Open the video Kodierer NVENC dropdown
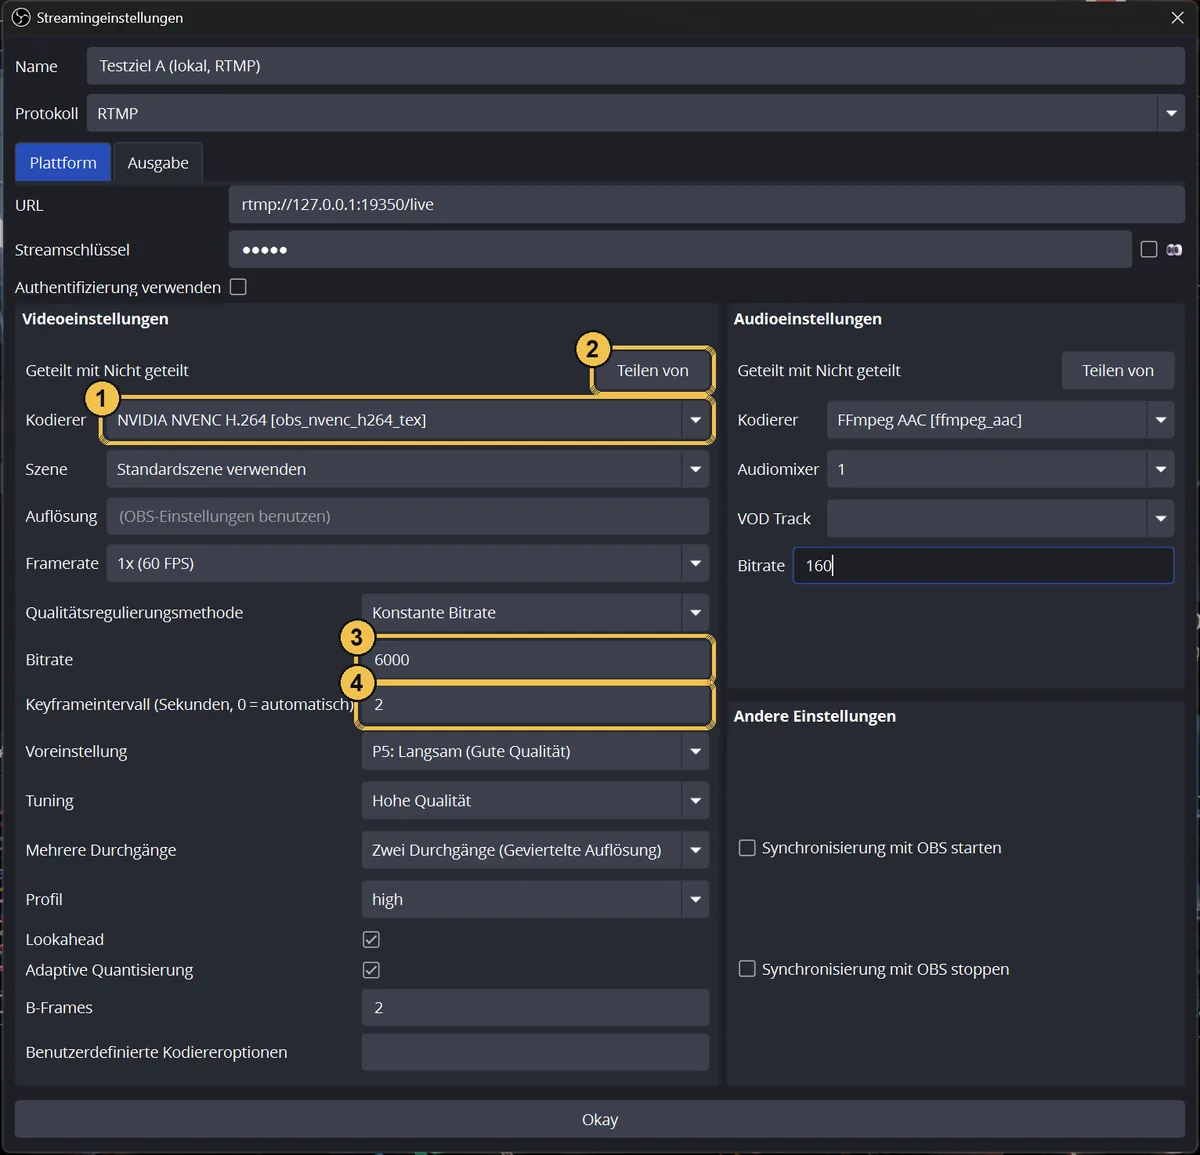The height and width of the screenshot is (1155, 1200). point(407,420)
